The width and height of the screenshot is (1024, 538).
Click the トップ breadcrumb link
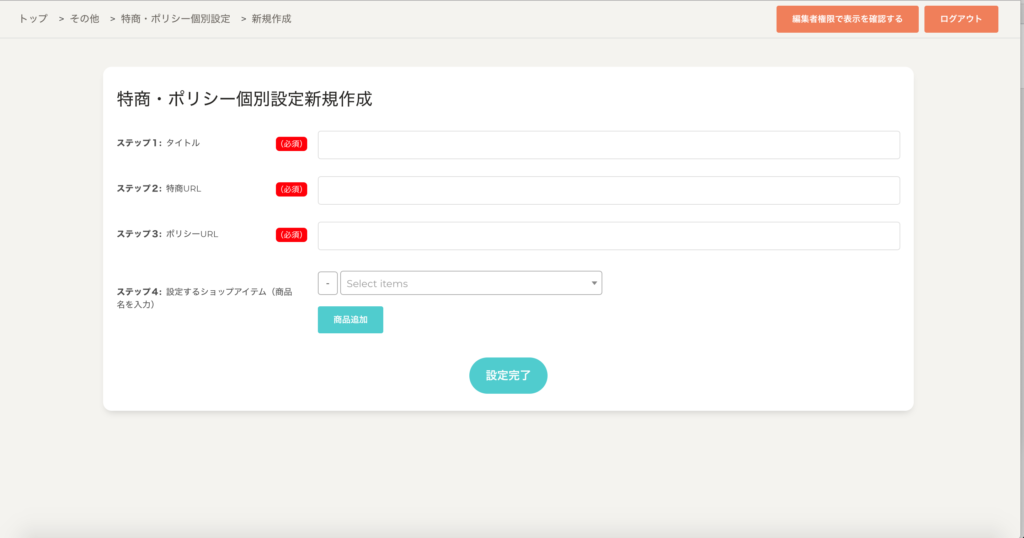pos(33,19)
